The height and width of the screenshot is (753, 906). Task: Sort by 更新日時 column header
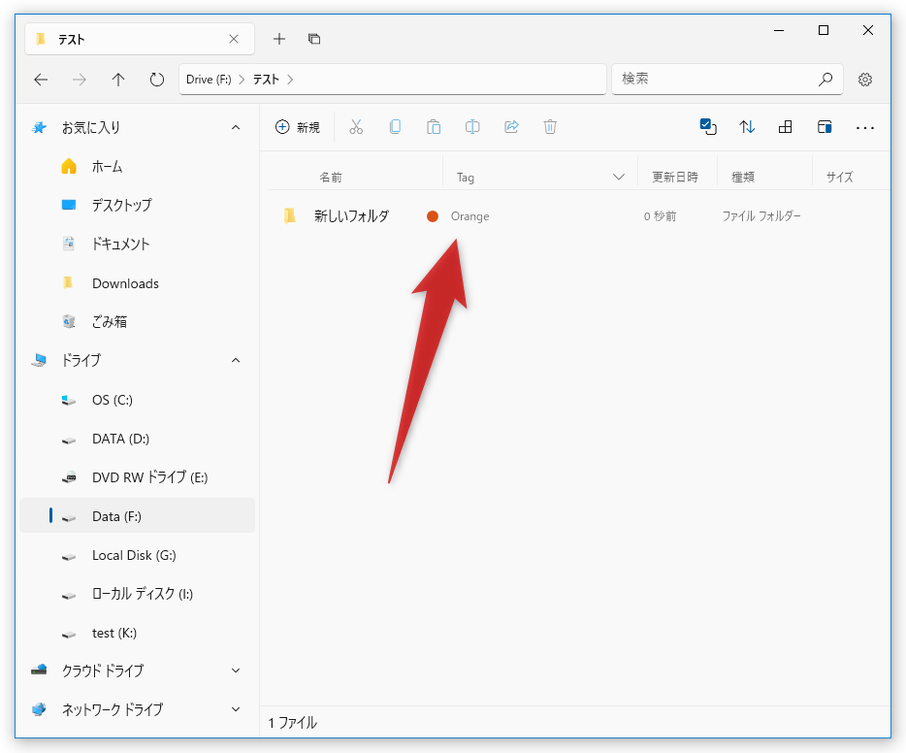pos(675,177)
